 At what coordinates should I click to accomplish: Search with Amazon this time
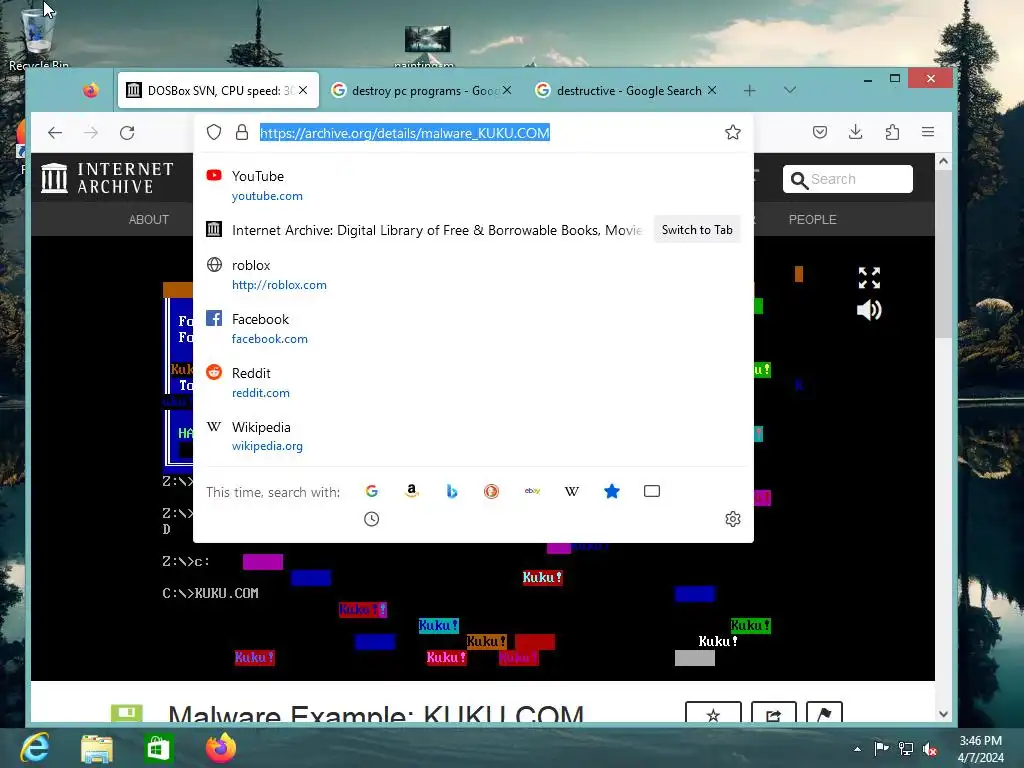(x=411, y=491)
